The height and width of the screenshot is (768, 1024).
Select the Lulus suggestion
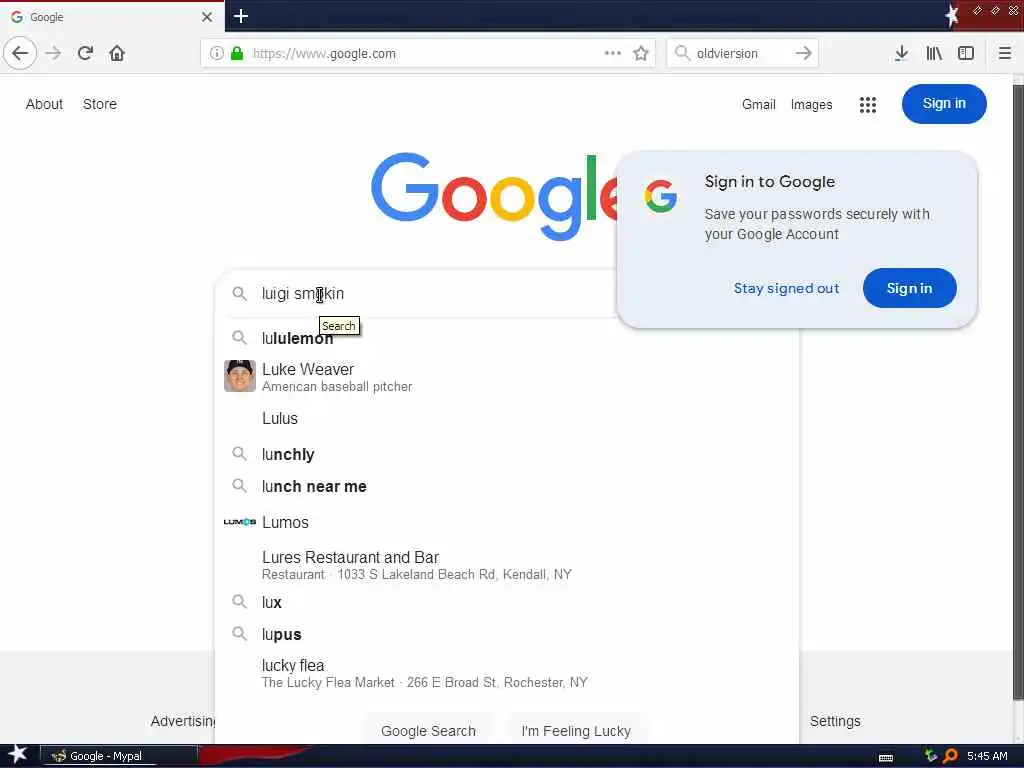[x=506, y=419]
